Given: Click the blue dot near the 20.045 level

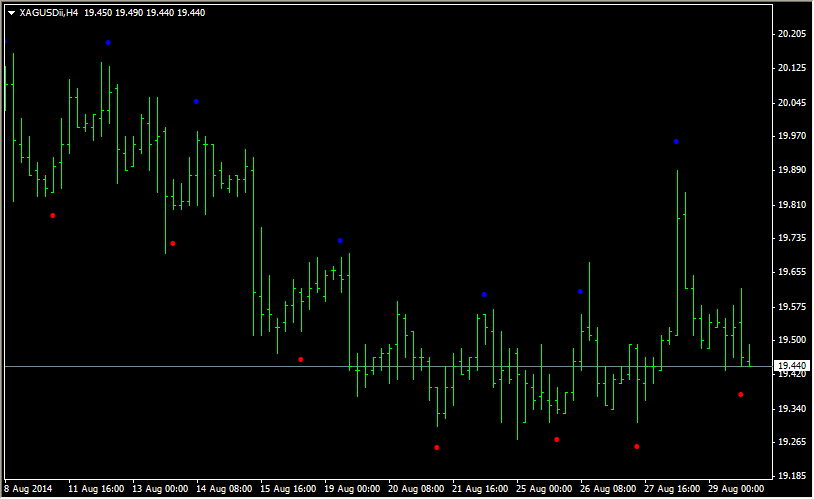Looking at the screenshot, I should click(196, 102).
